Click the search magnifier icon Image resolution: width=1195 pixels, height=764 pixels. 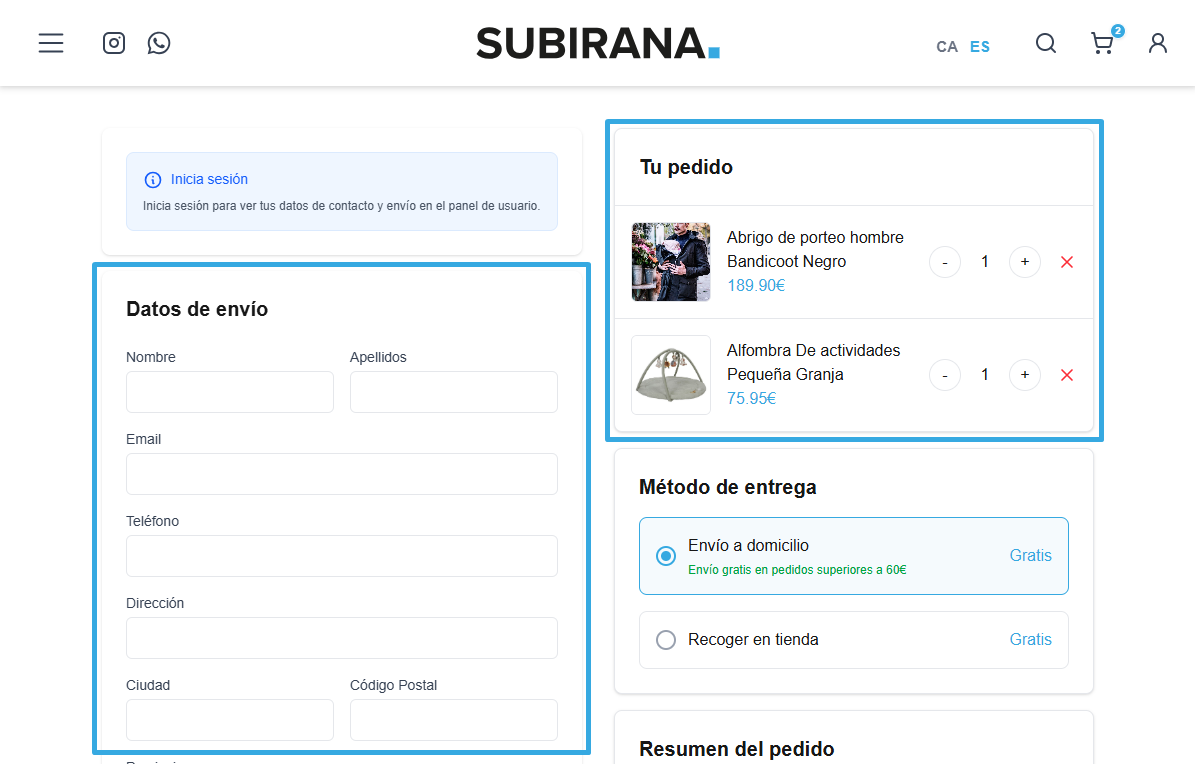tap(1045, 43)
